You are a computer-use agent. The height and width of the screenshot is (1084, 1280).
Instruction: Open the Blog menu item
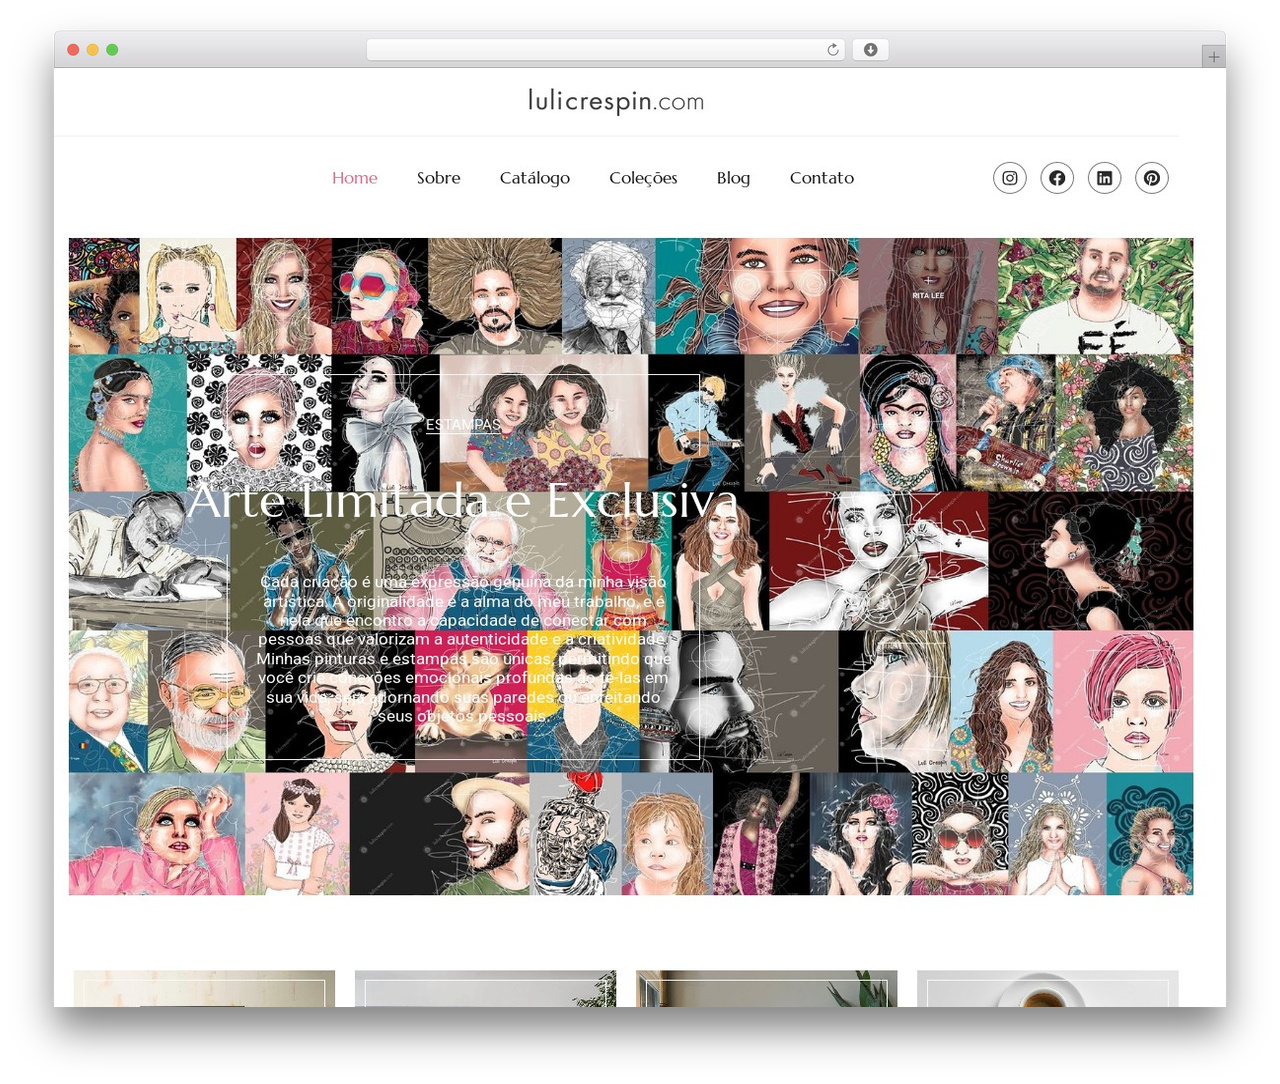point(733,178)
